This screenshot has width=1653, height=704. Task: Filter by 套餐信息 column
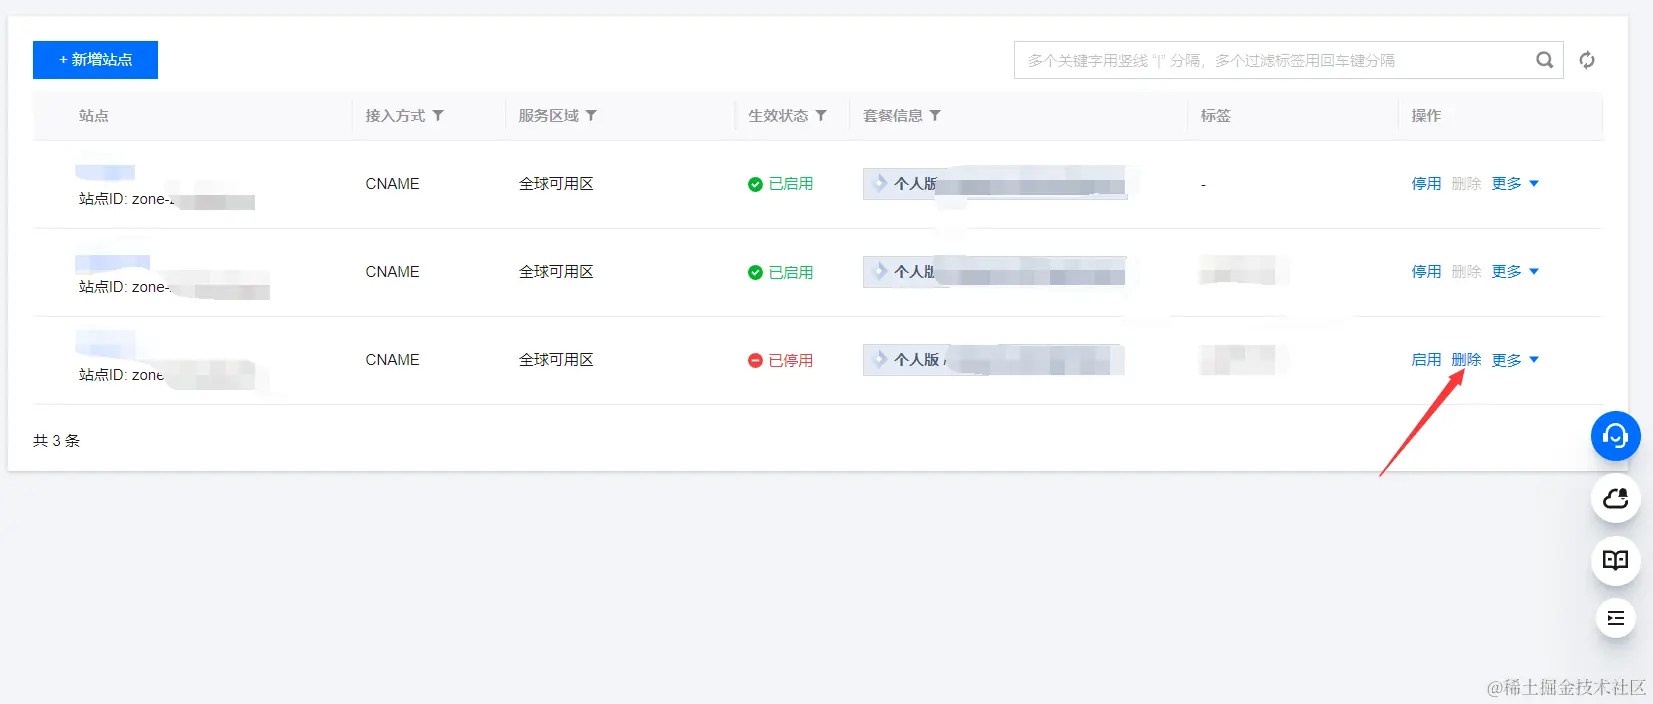pos(935,116)
